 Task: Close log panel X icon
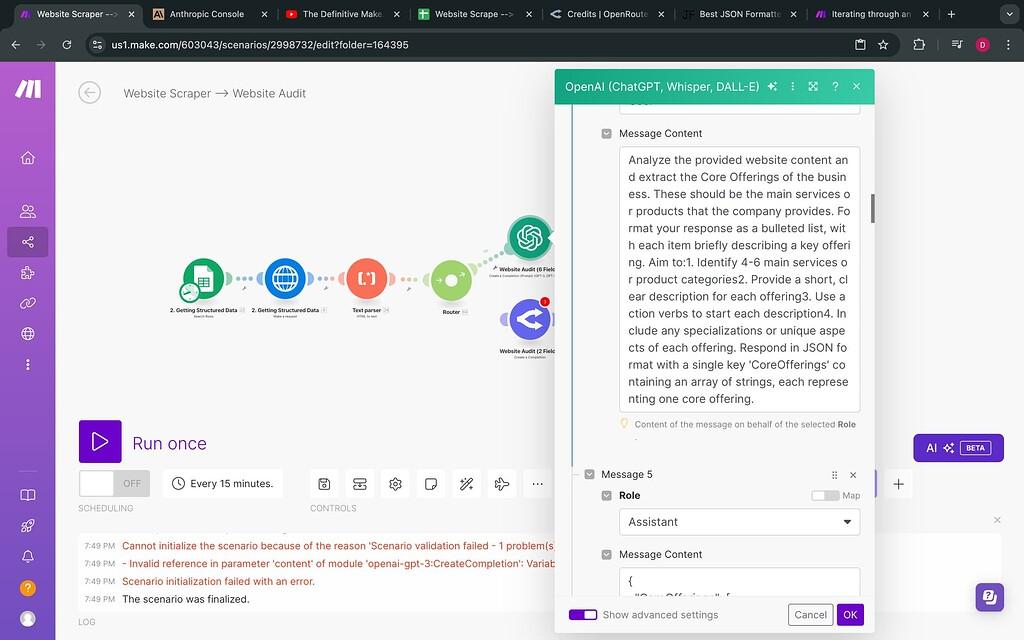[997, 520]
